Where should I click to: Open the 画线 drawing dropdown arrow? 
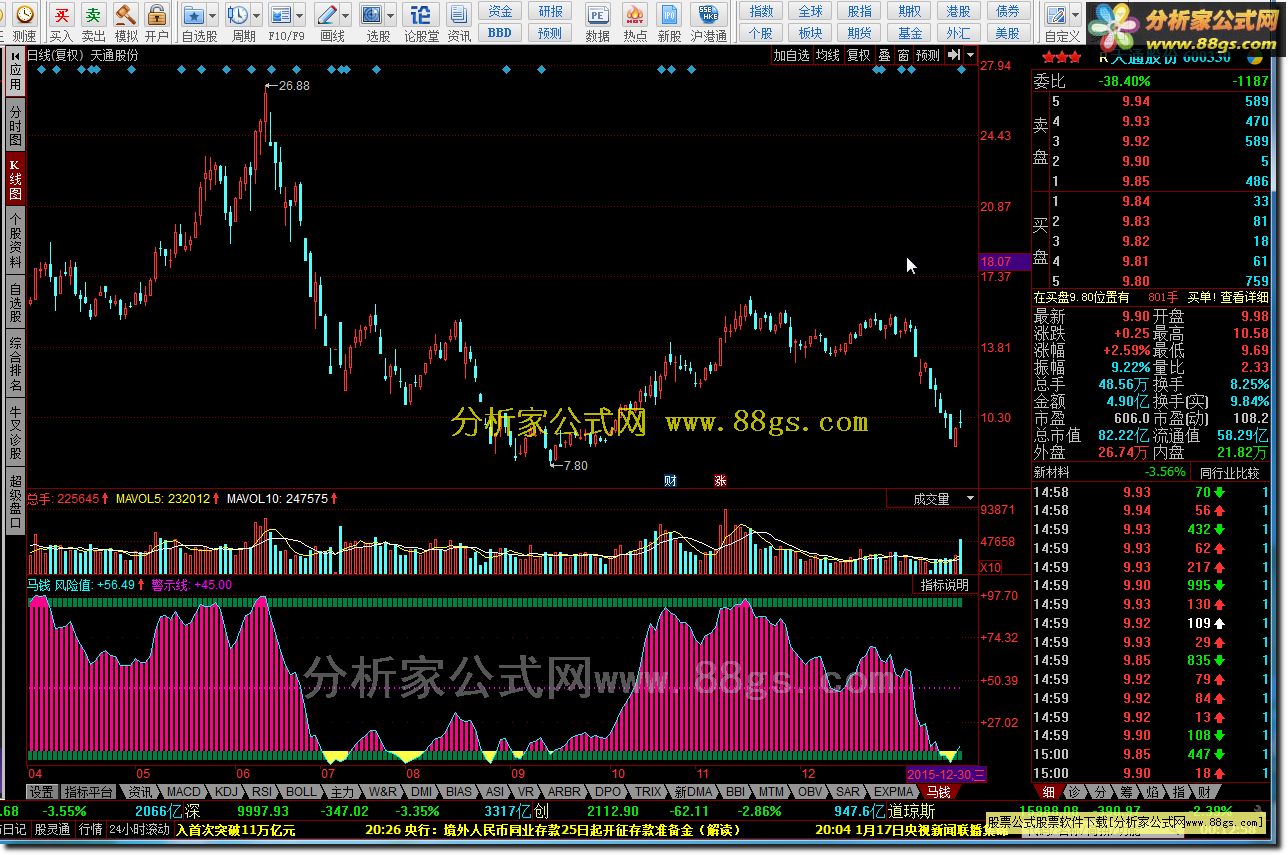(x=346, y=15)
